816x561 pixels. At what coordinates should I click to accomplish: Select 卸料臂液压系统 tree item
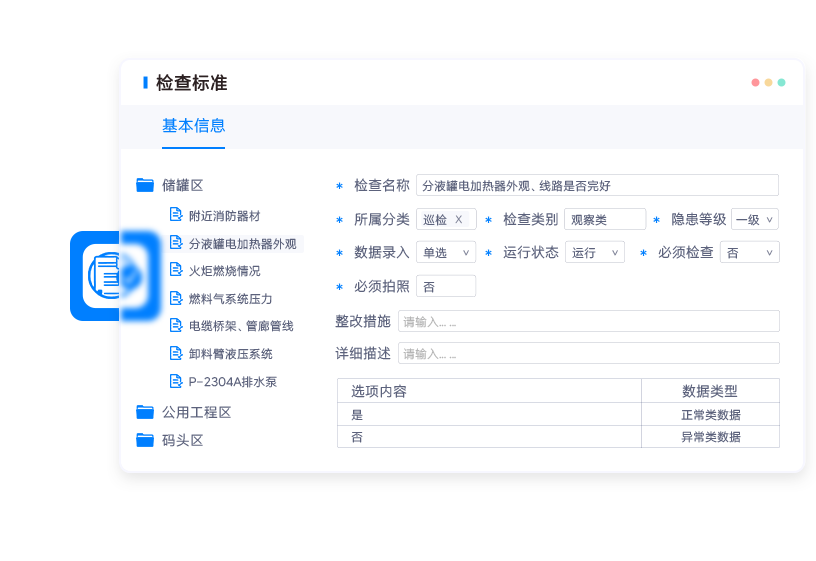[x=230, y=354]
